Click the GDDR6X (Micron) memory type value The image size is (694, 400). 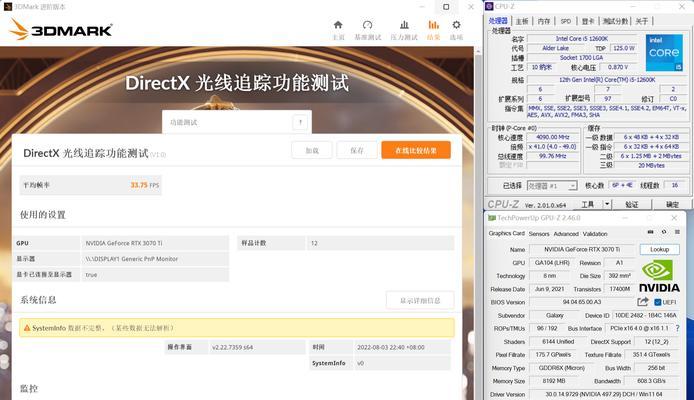coord(562,368)
